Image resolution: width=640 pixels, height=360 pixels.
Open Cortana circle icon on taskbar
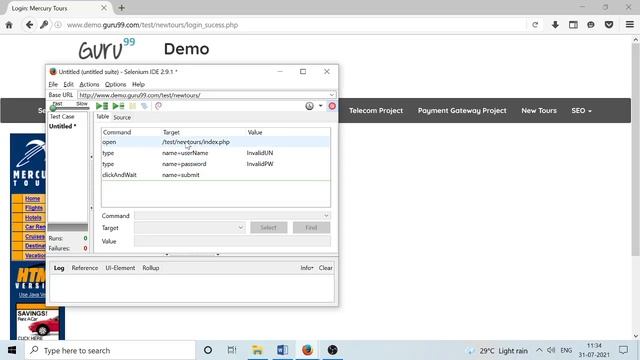[x=208, y=350]
